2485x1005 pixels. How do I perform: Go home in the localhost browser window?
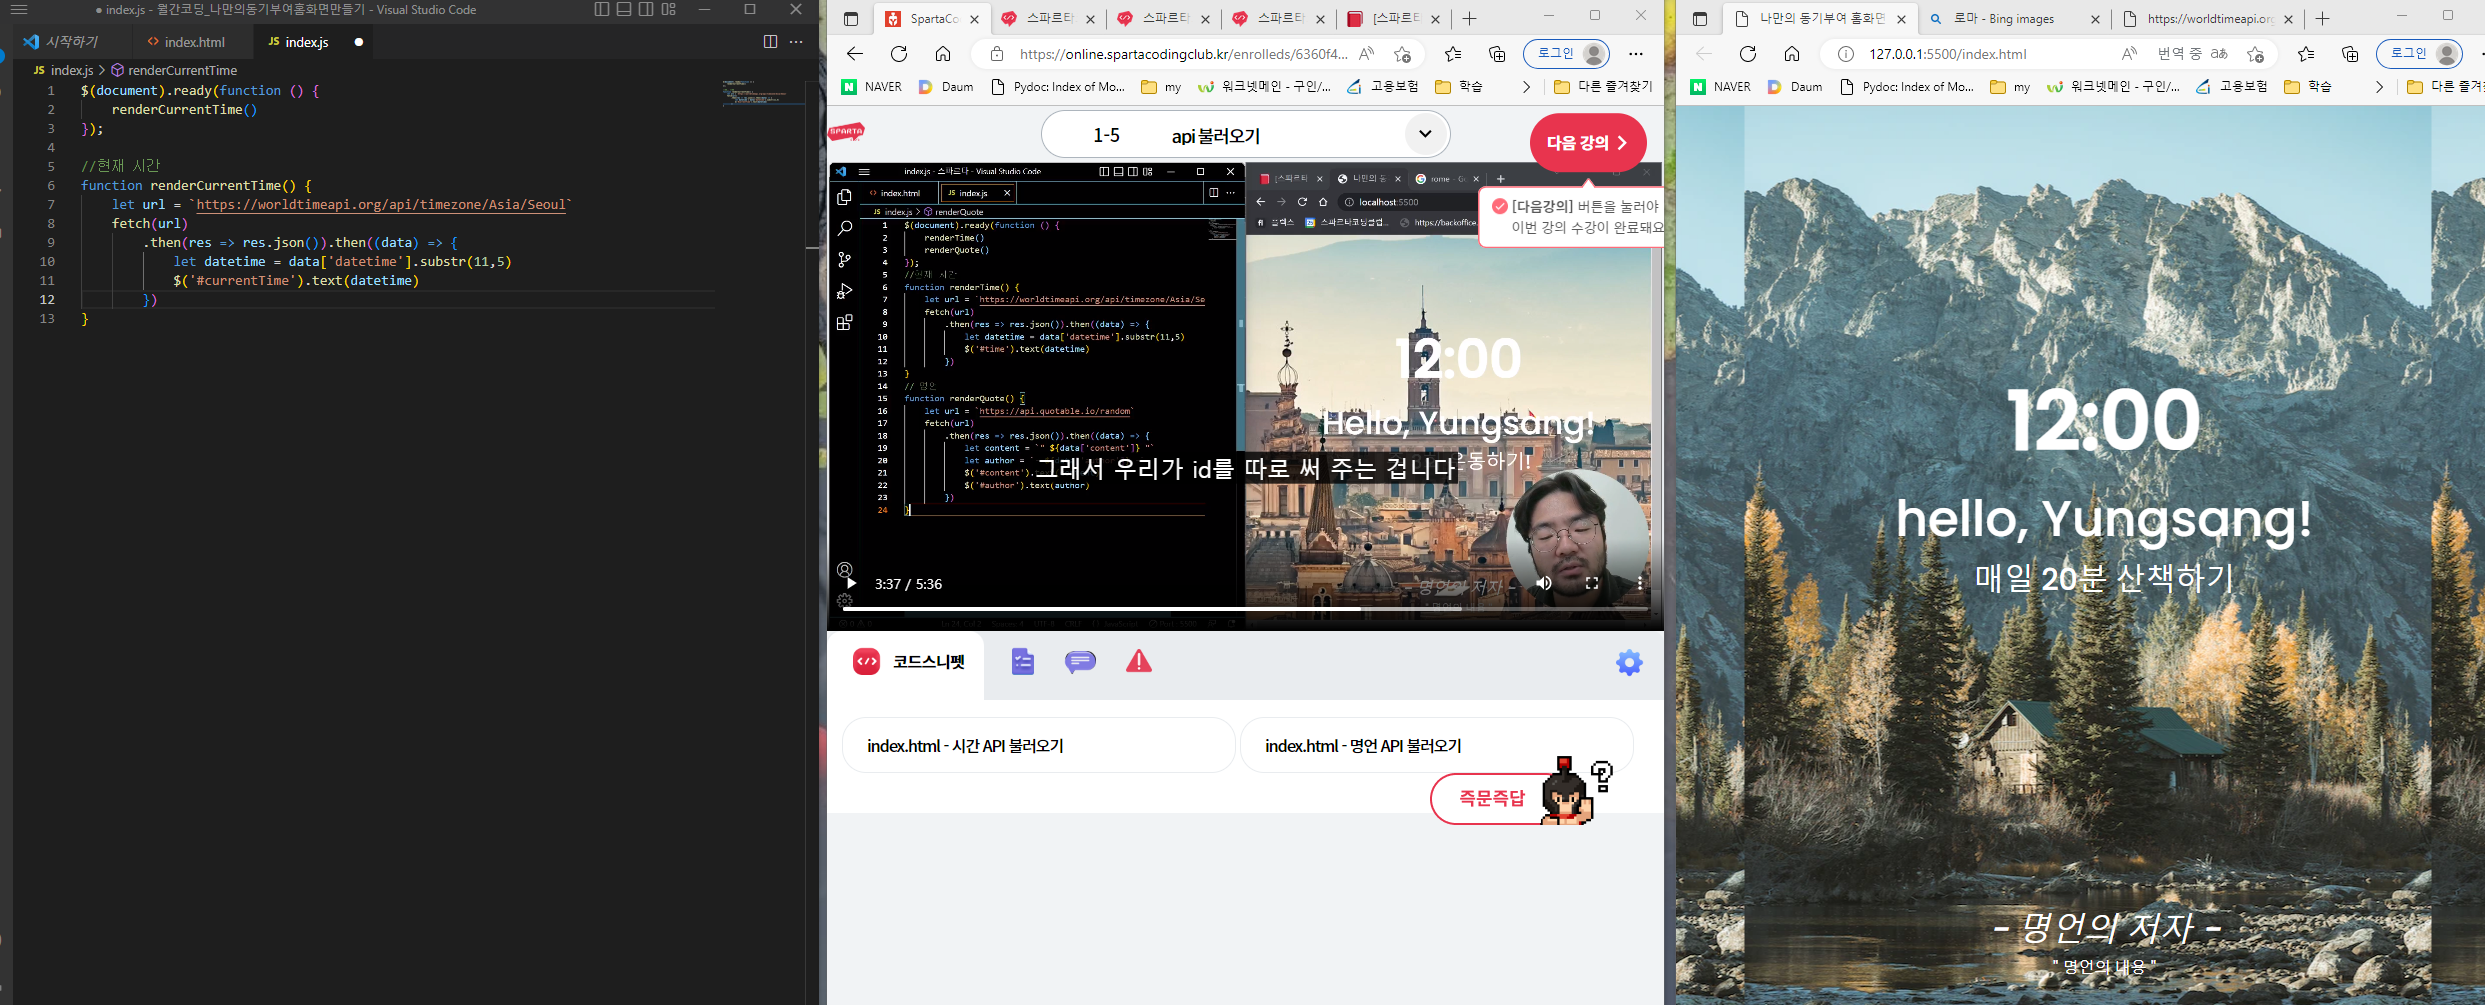coord(1792,54)
